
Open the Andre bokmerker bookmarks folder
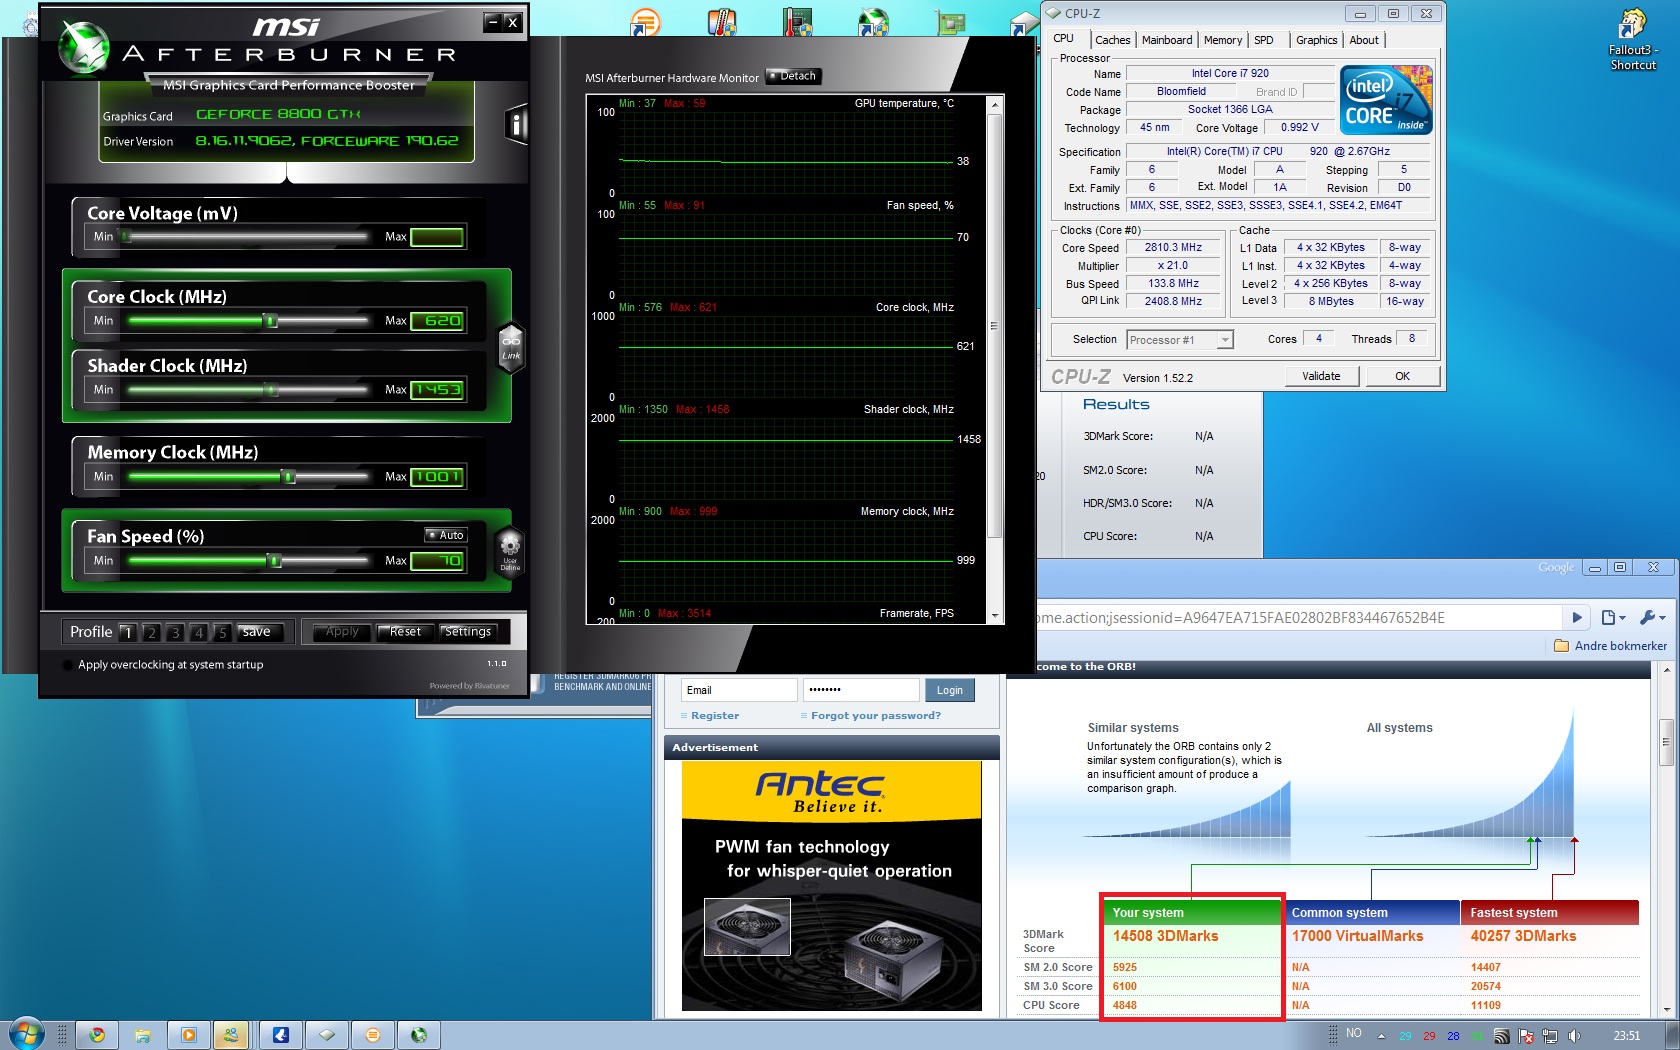click(x=1610, y=646)
